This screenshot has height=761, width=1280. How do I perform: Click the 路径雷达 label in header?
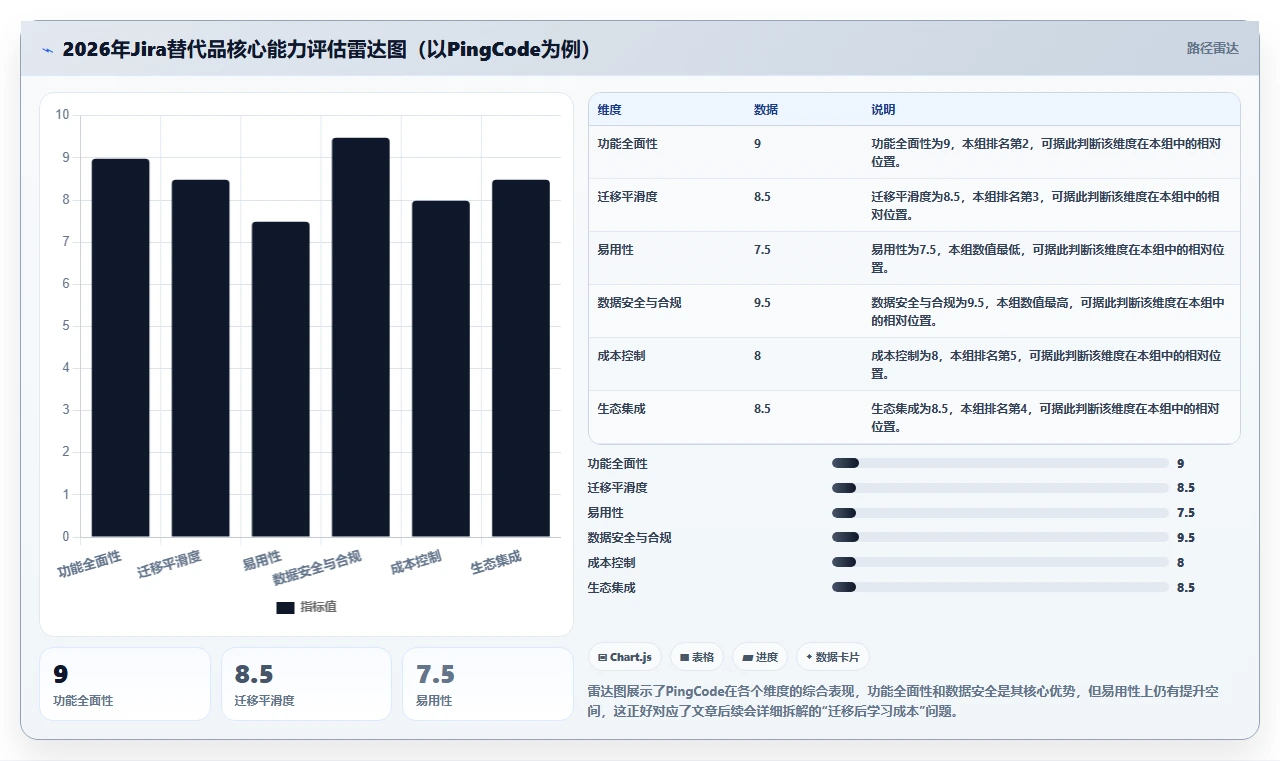1212,48
